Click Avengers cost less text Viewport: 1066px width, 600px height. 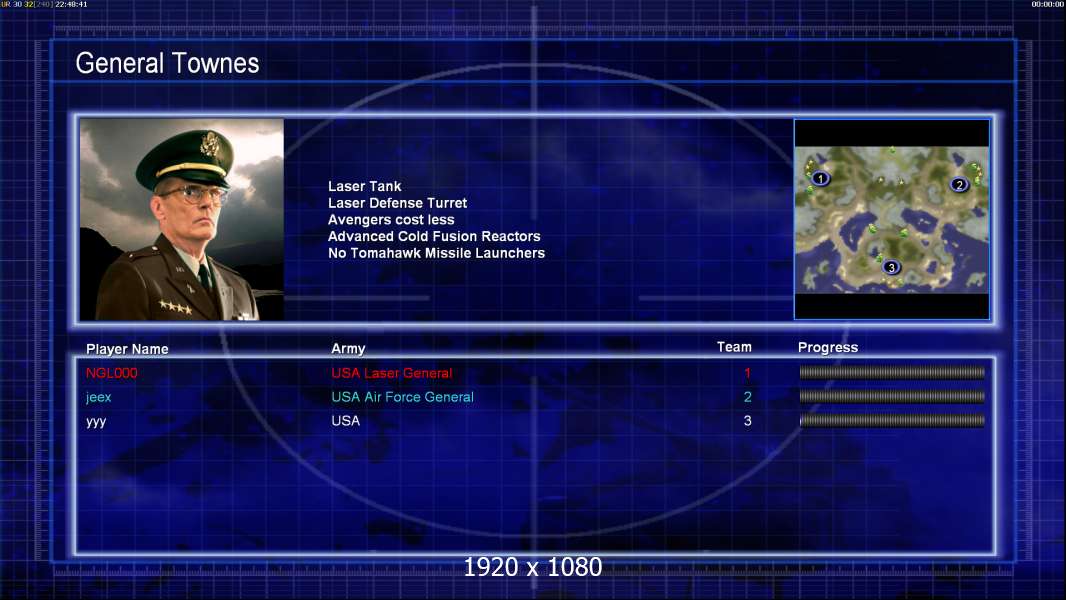point(391,219)
